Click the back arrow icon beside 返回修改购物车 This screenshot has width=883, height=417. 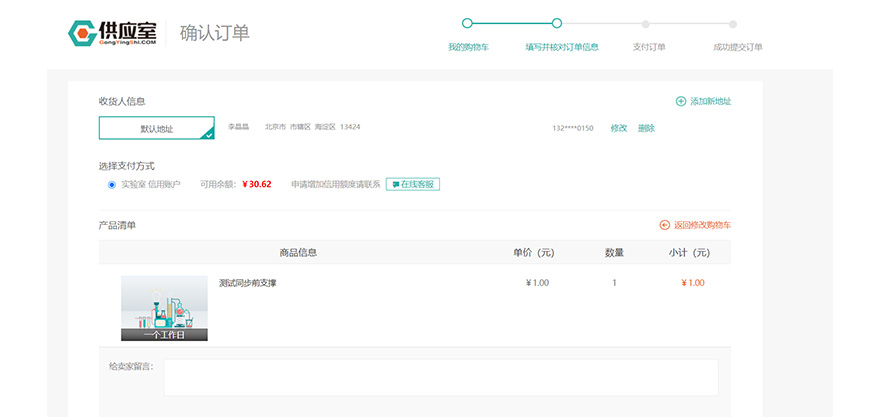[x=665, y=225]
